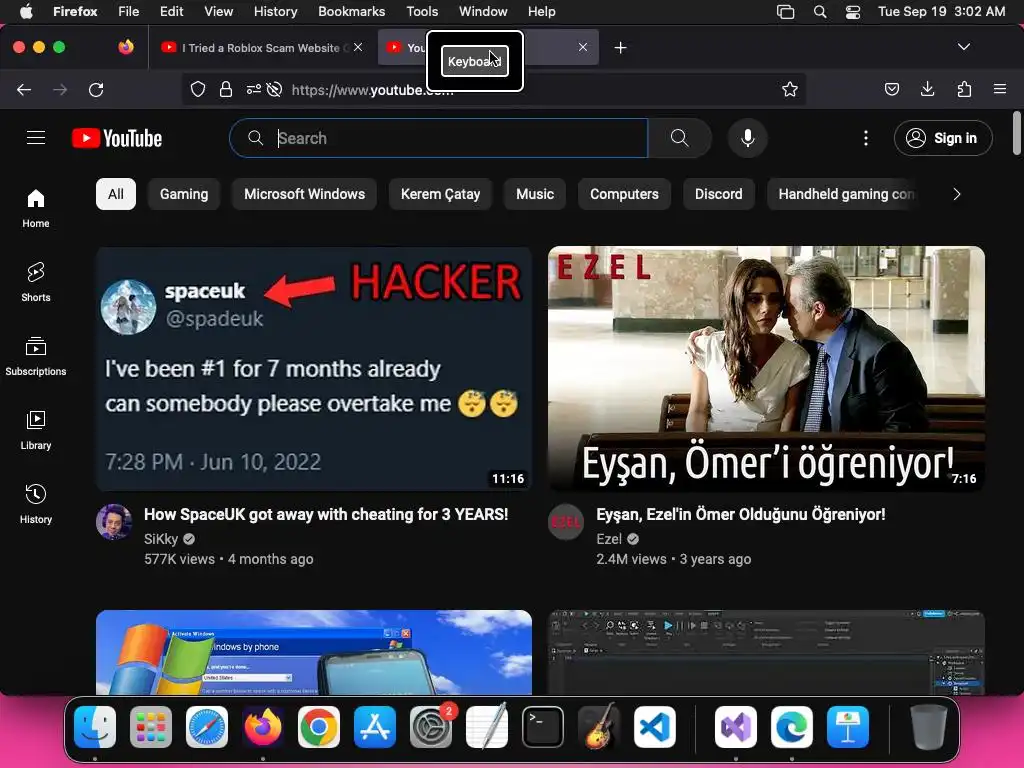Screen dimensions: 1024x768
Task: Go back with Firefox back arrow
Action: point(24,89)
